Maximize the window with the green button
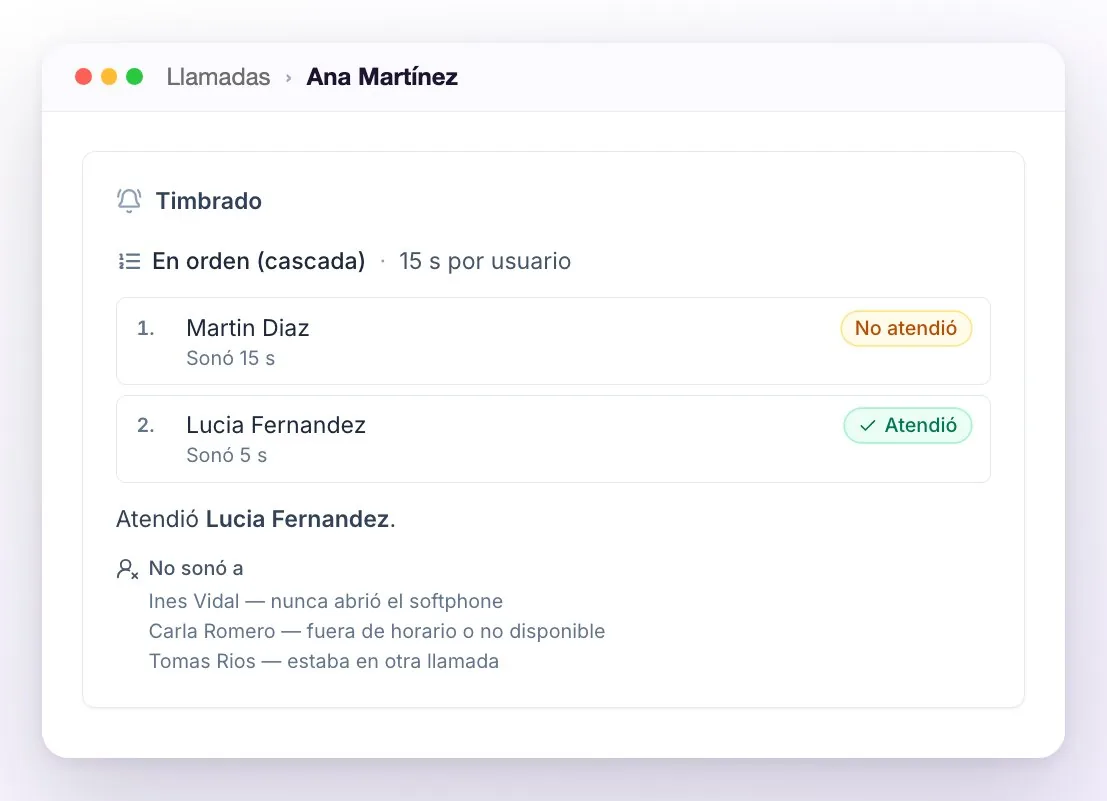 click(x=134, y=76)
